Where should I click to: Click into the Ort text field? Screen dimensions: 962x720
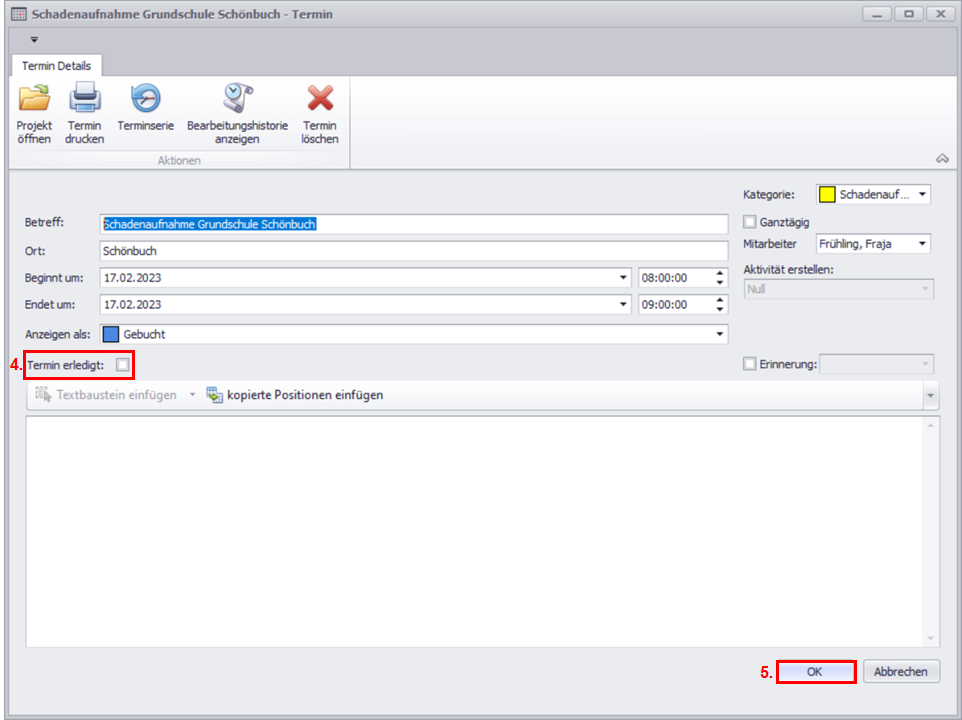[414, 251]
